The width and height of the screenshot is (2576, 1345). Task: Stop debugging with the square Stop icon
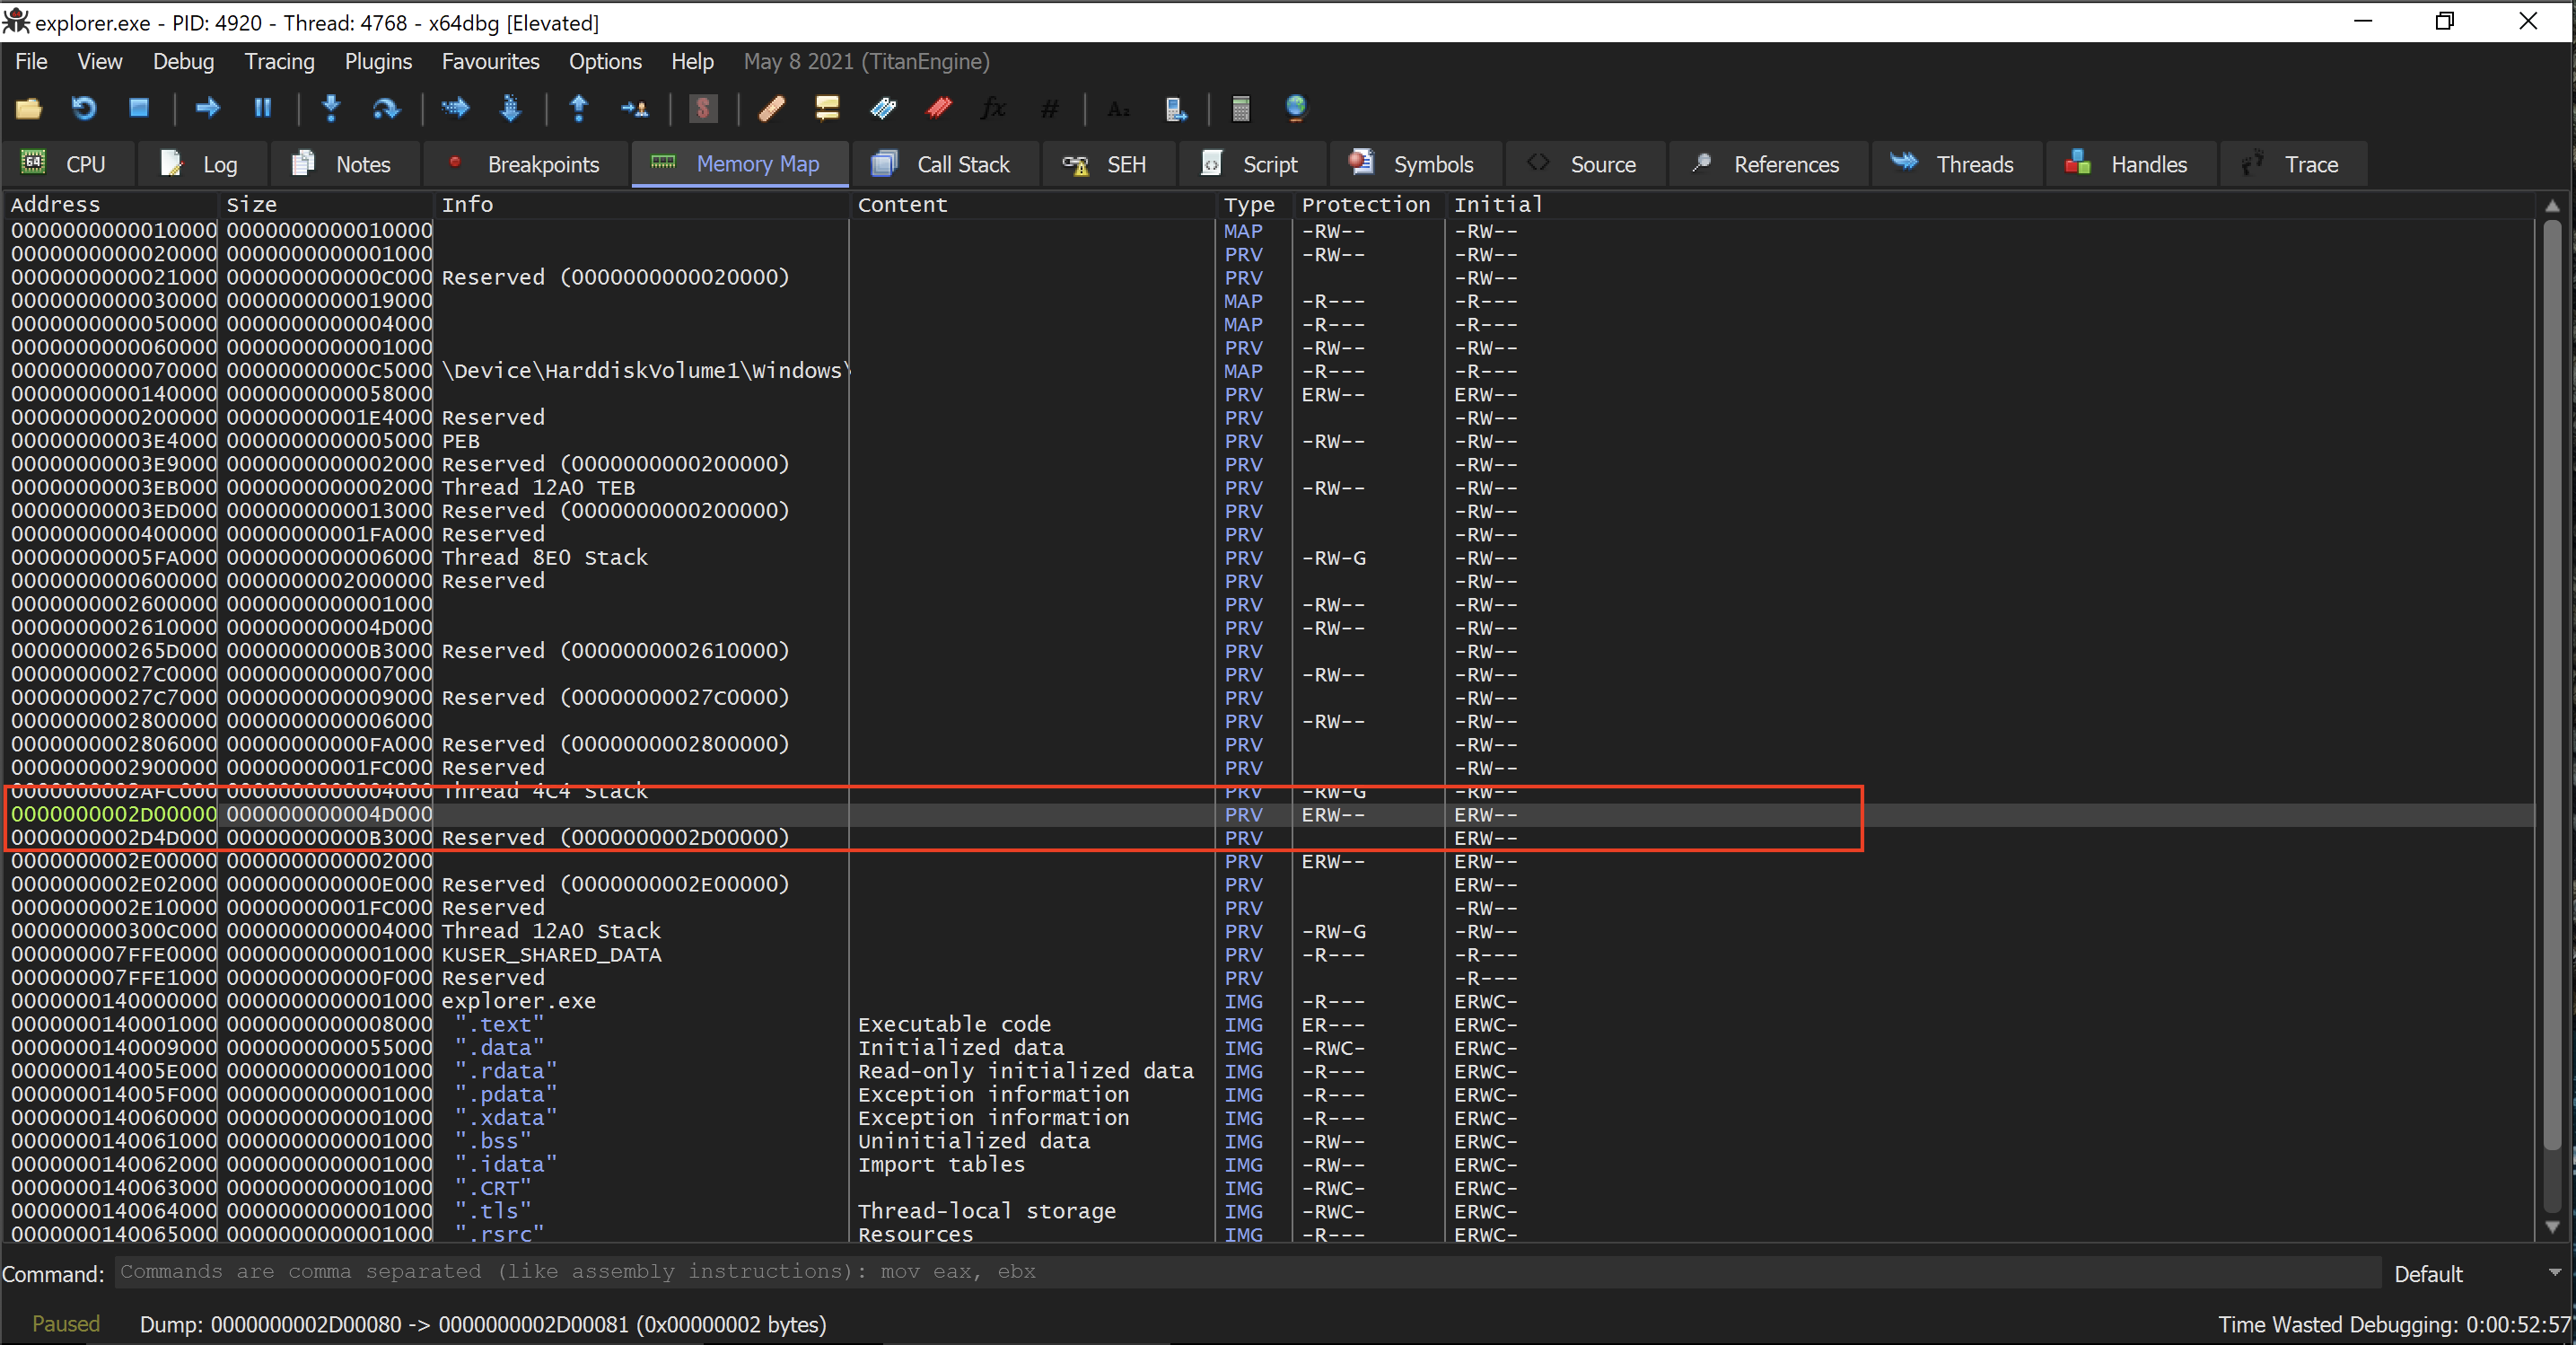click(139, 108)
